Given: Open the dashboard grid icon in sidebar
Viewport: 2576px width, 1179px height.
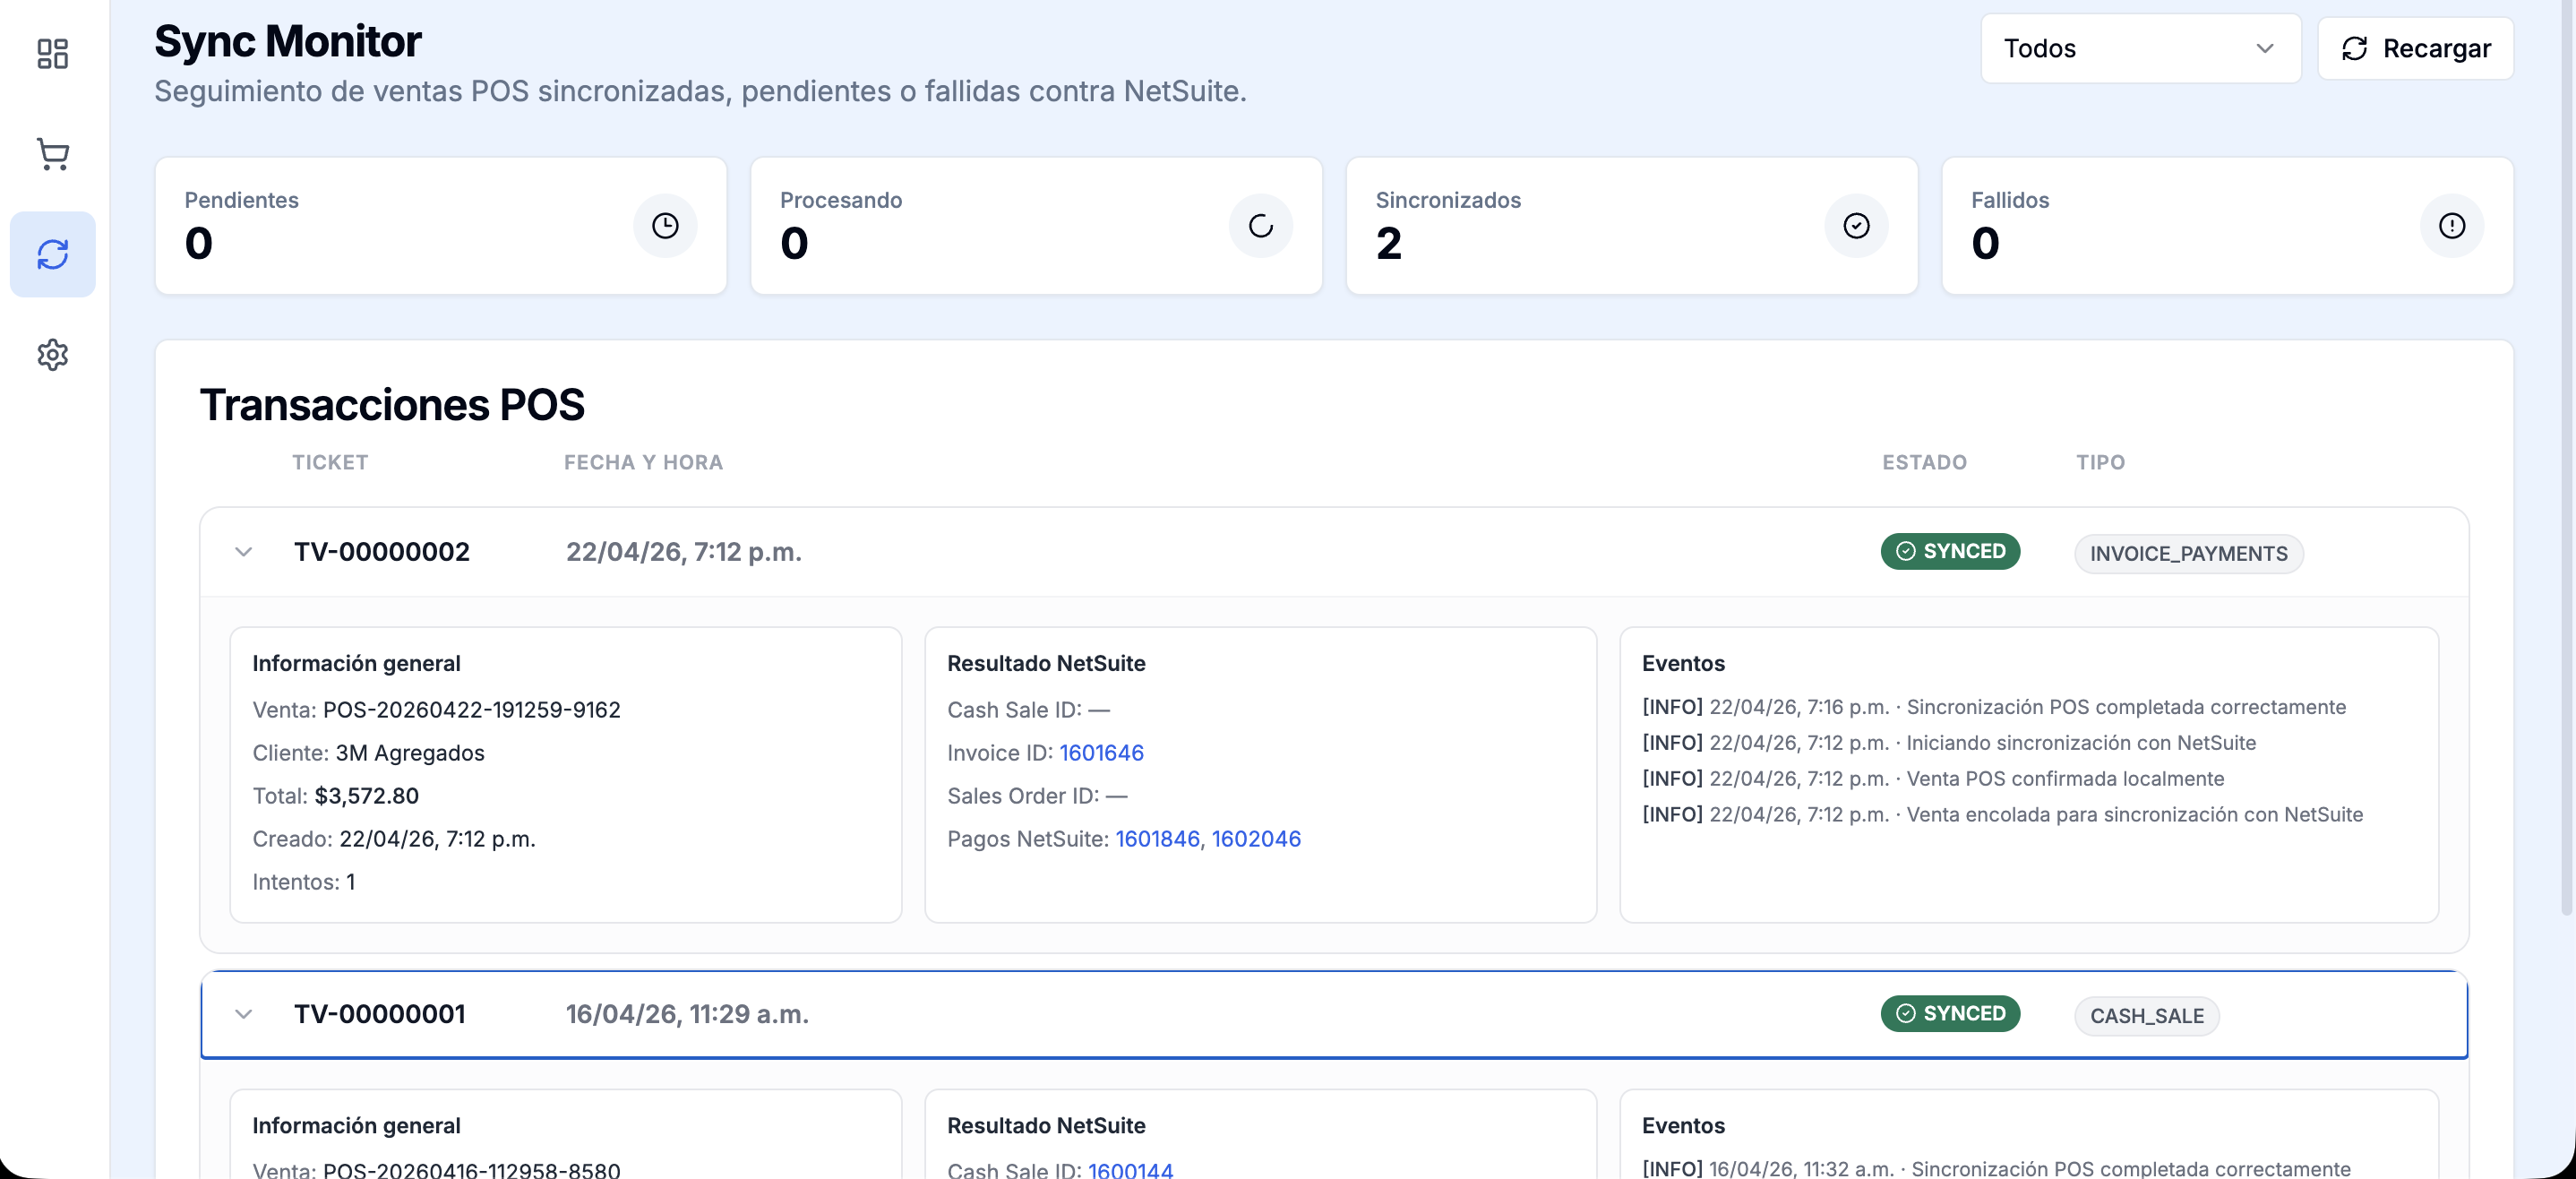Looking at the screenshot, I should pyautogui.click(x=52, y=53).
